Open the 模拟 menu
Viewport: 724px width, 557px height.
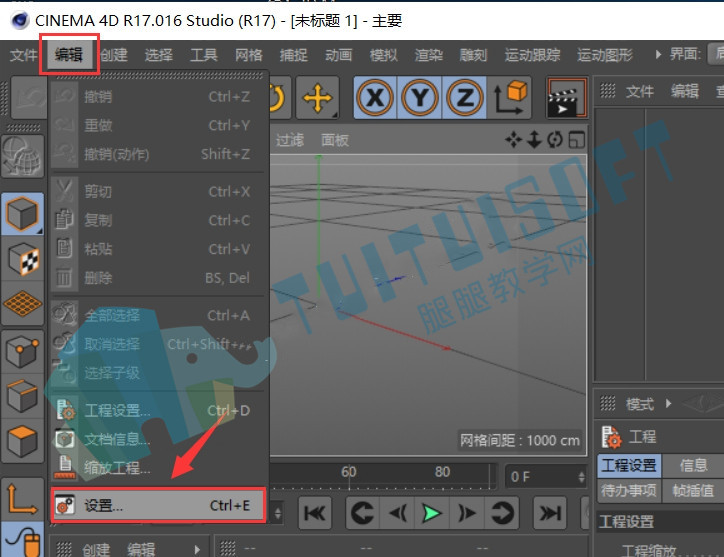(384, 55)
